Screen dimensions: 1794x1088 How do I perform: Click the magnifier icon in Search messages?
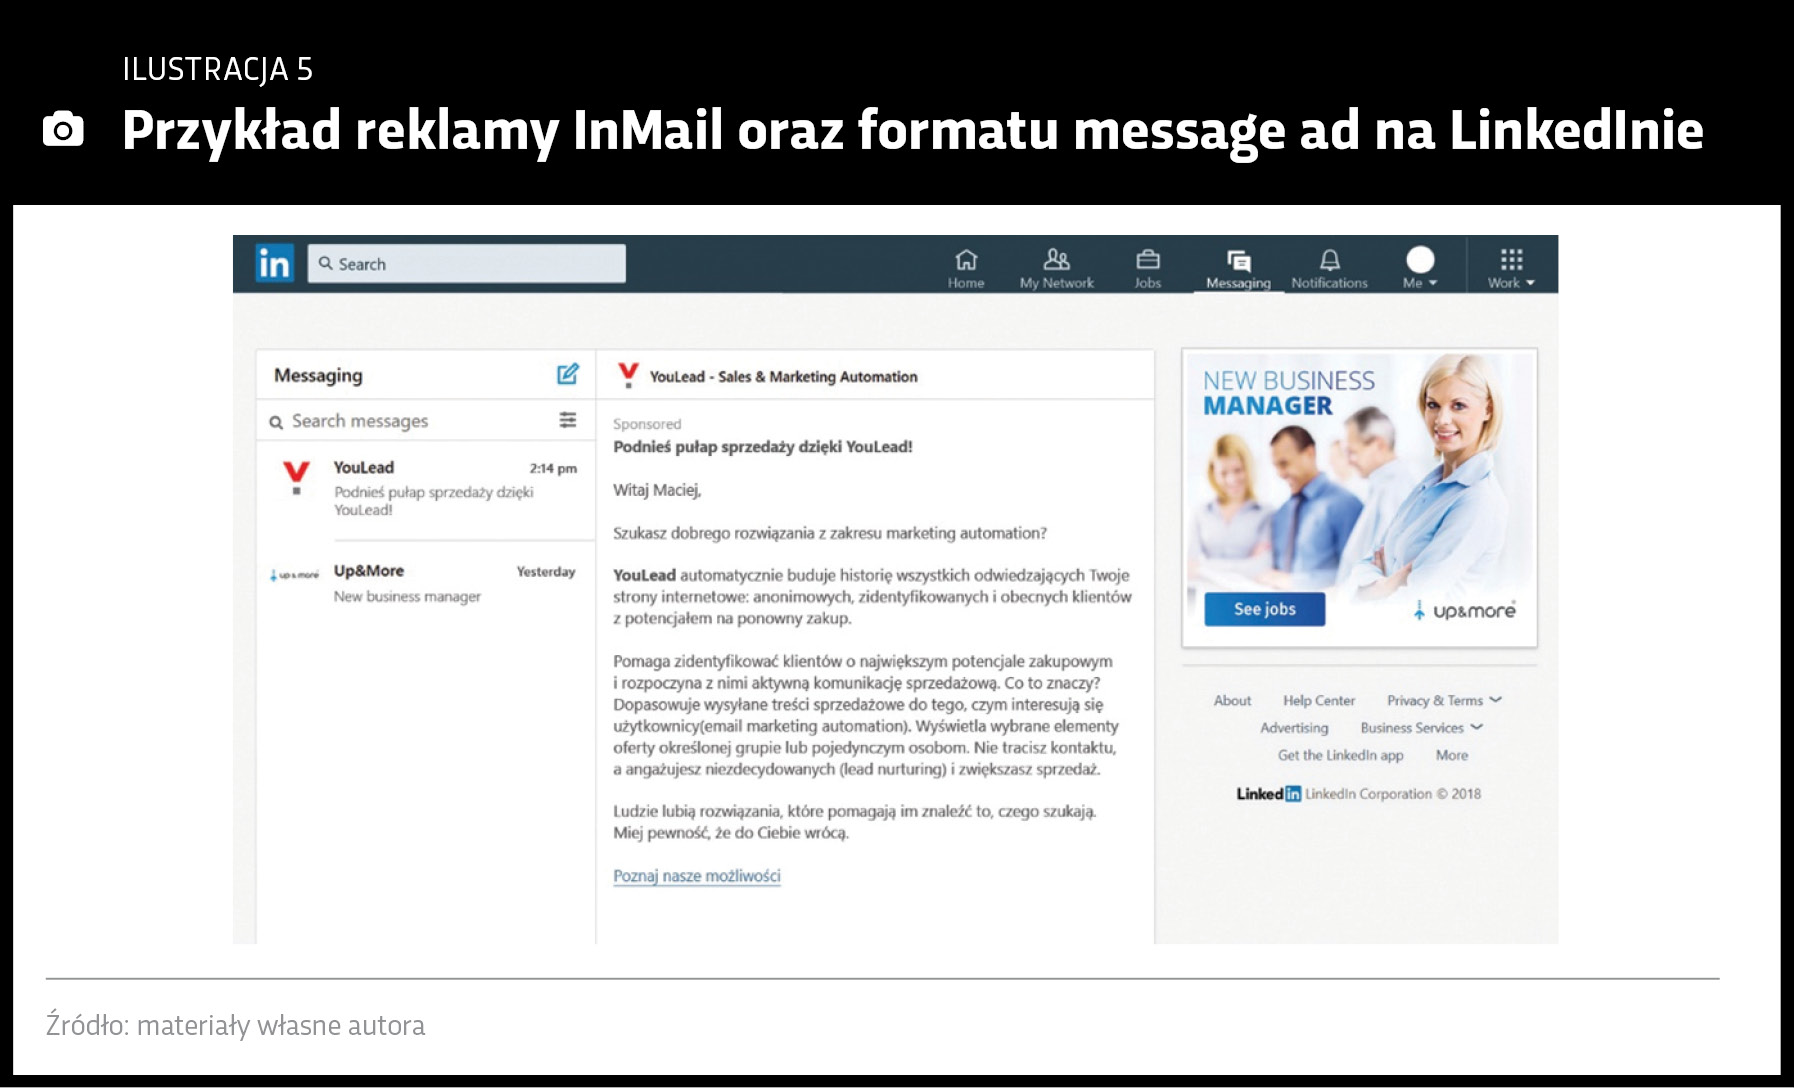coord(276,423)
